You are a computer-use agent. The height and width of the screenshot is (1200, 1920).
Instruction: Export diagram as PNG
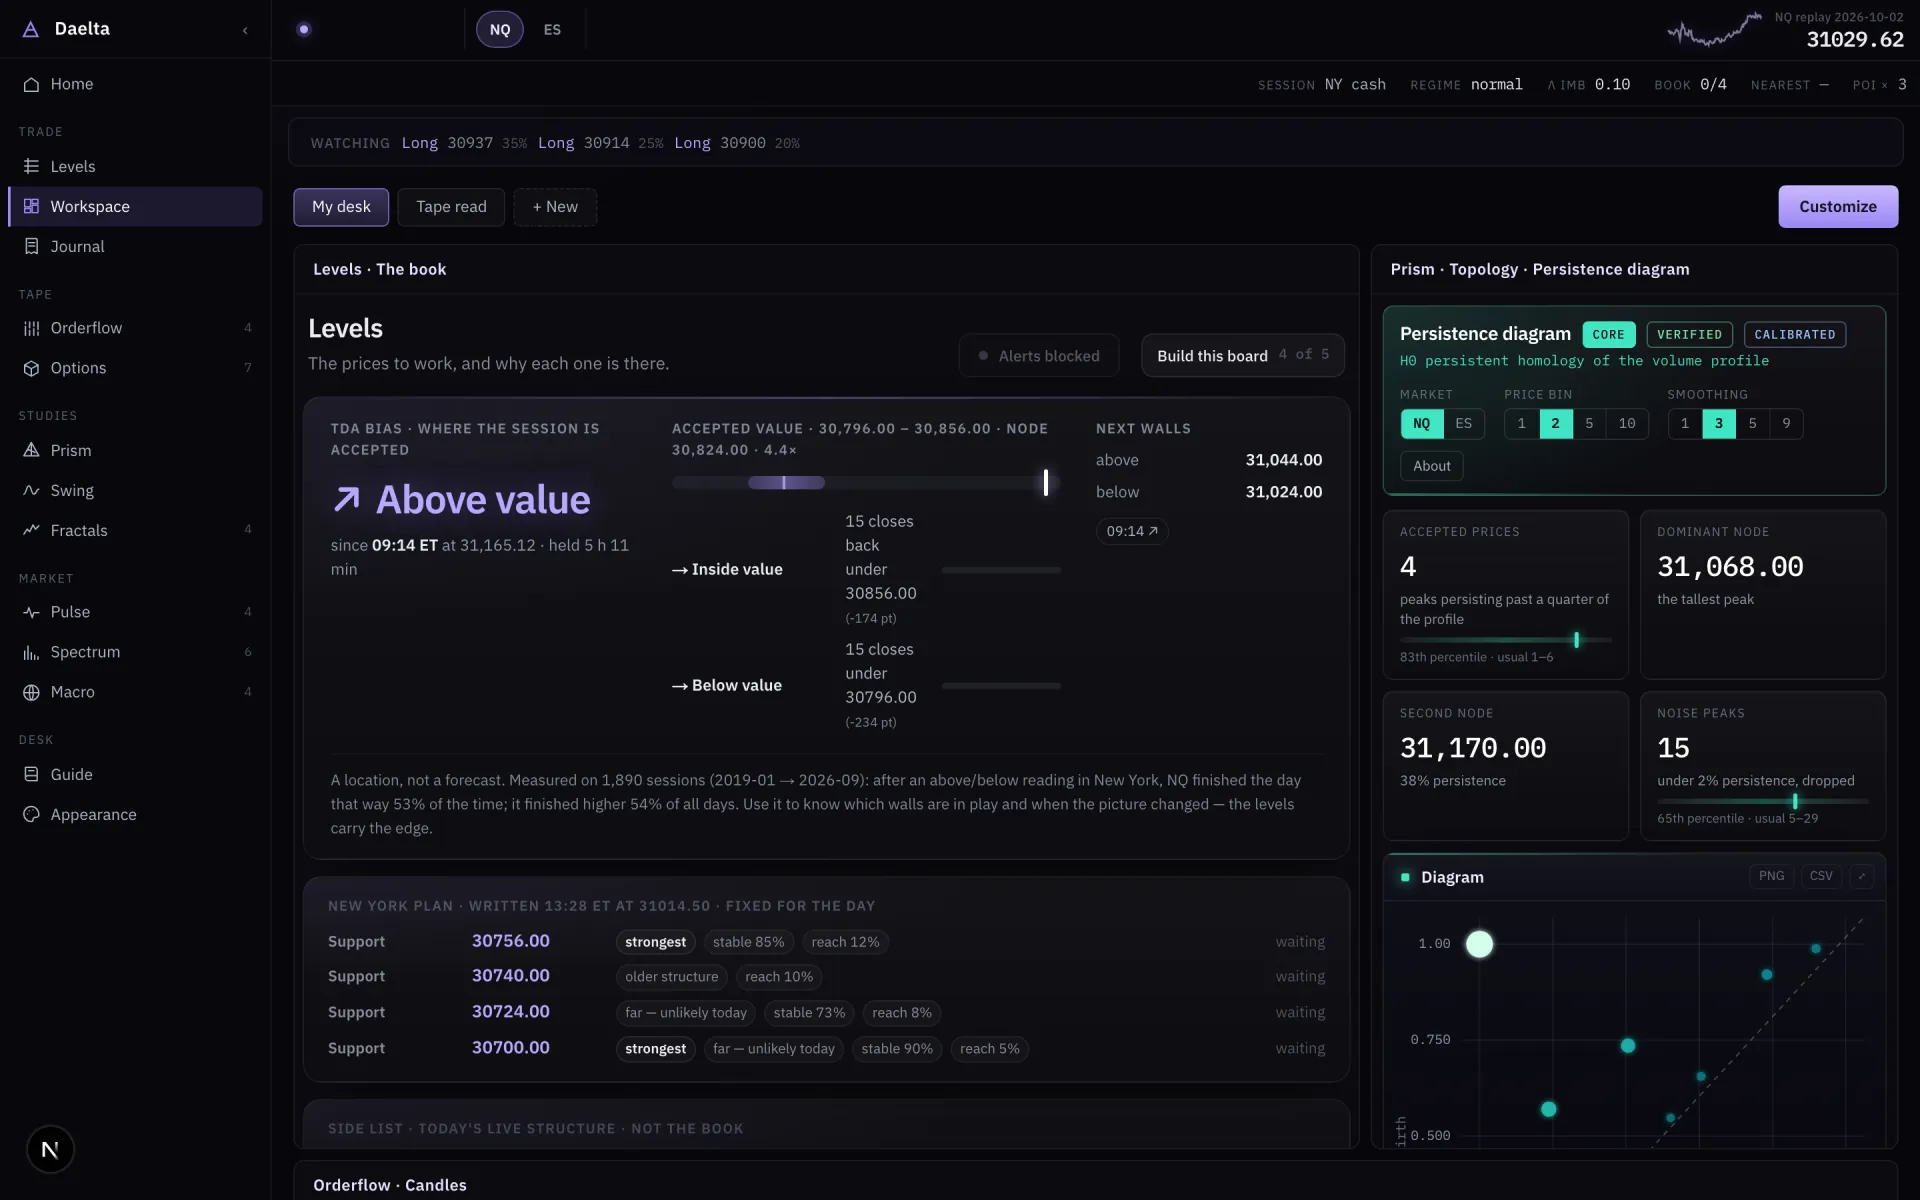tap(1771, 876)
